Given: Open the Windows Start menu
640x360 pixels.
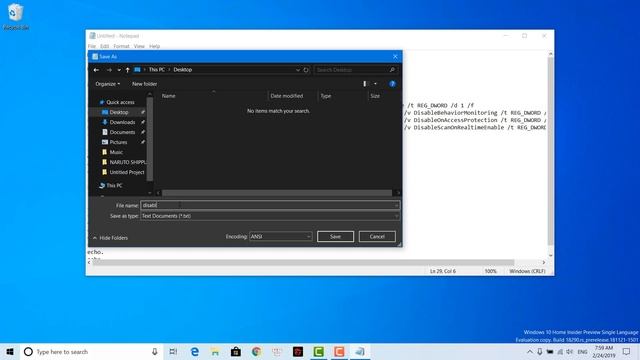Looking at the screenshot, I should point(10,351).
